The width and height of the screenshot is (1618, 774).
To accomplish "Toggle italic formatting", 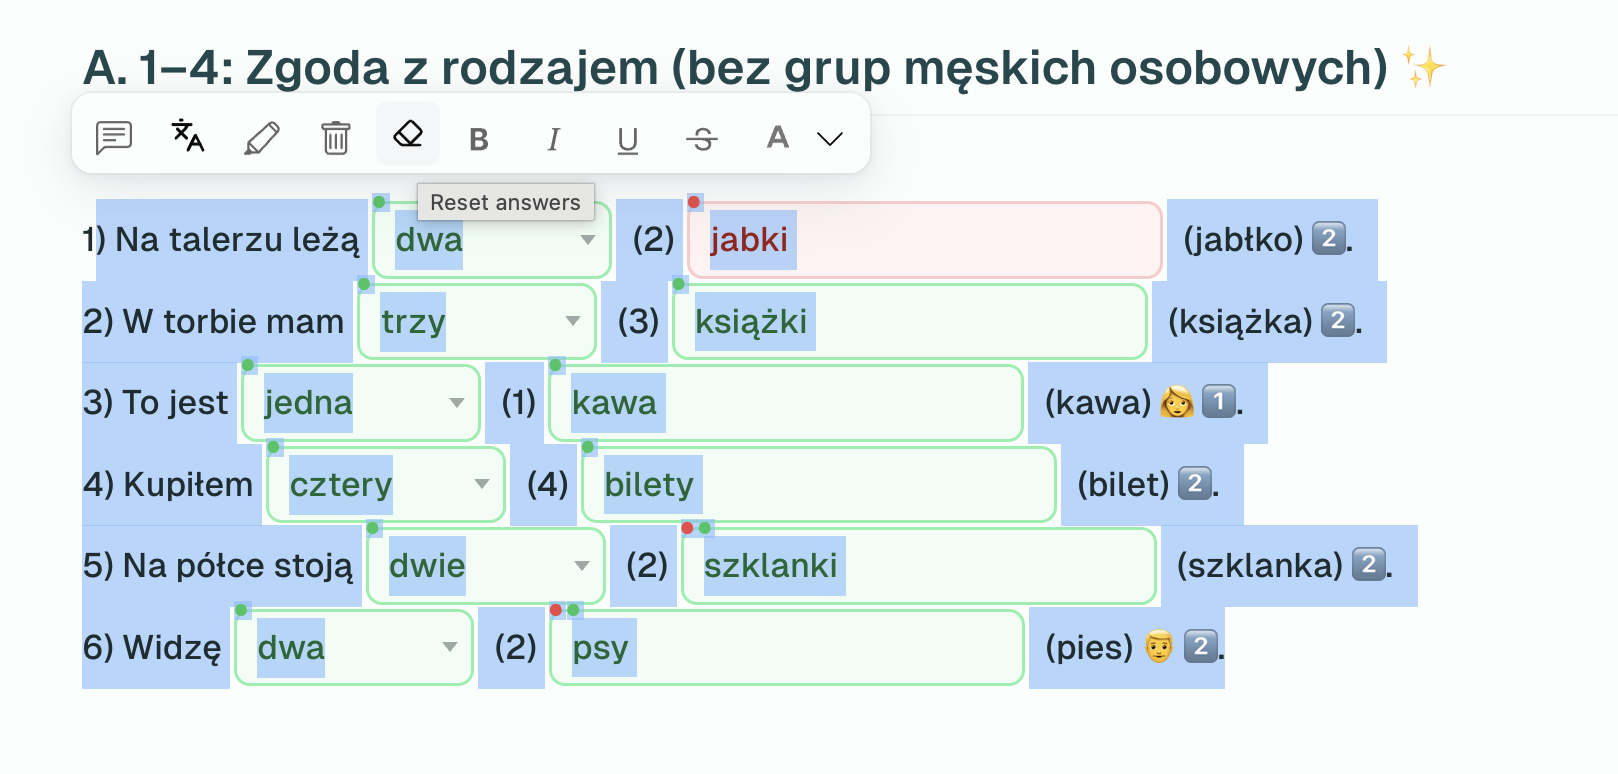I will pos(553,139).
